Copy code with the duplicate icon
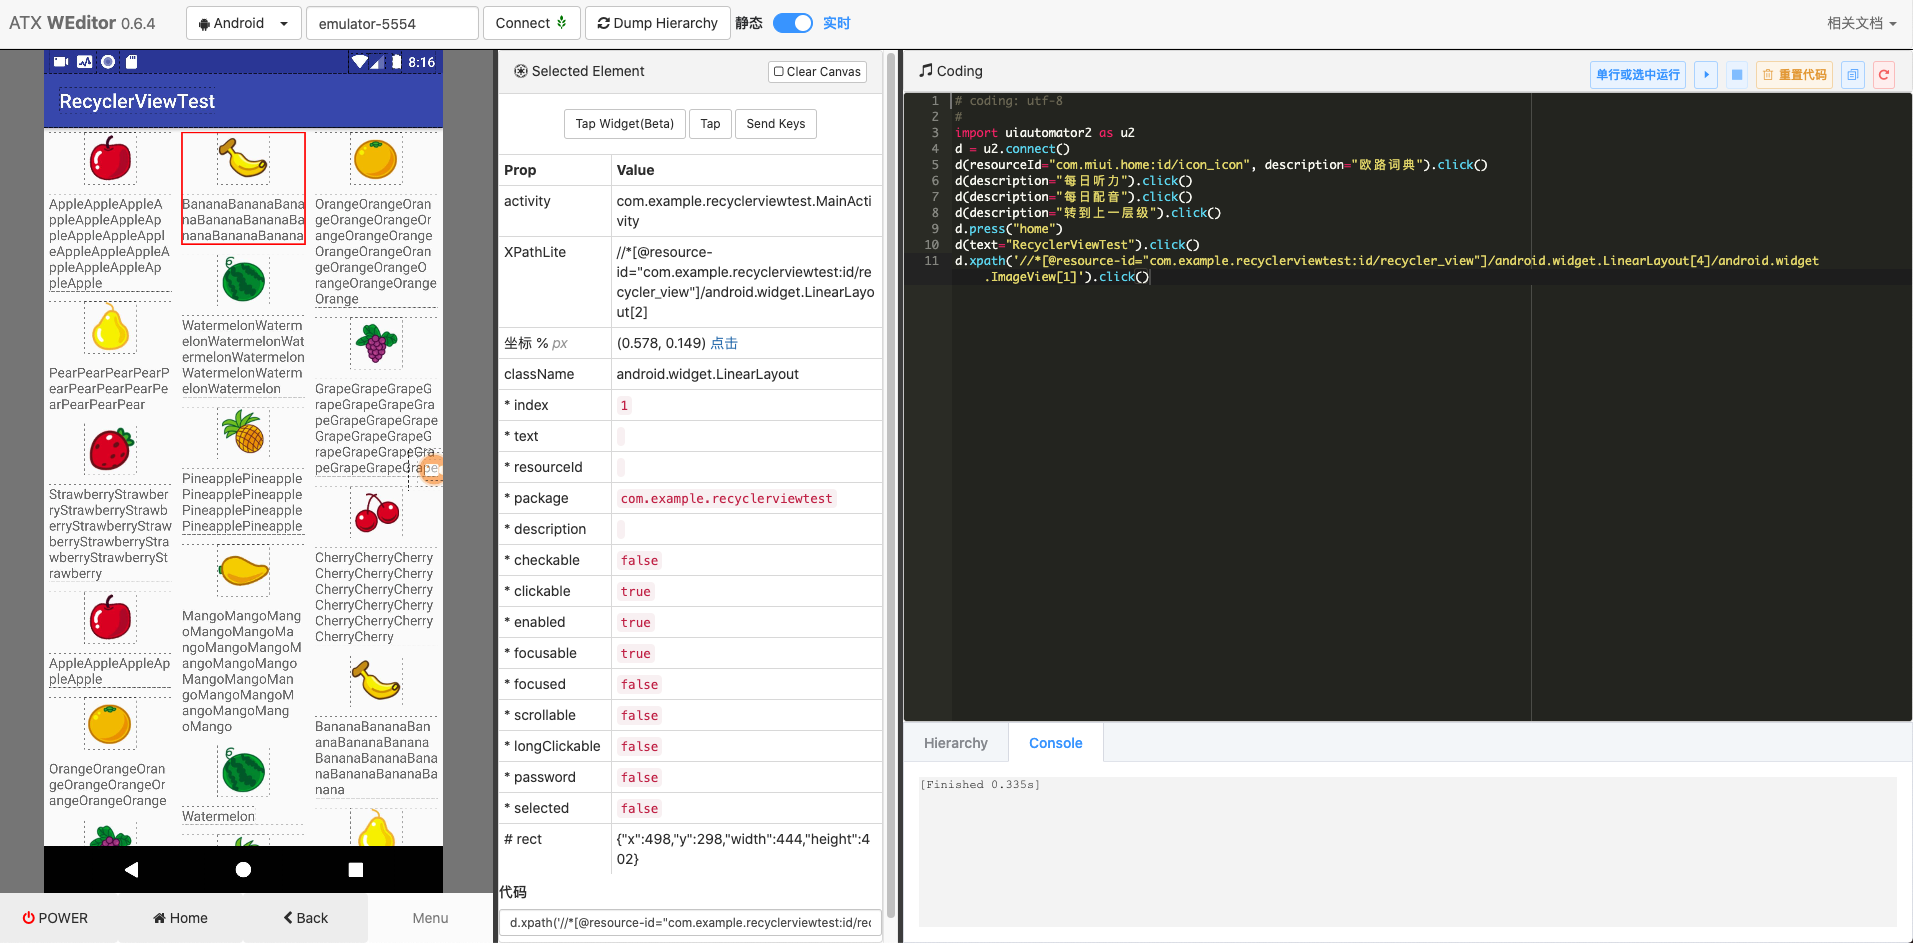 pos(1853,75)
